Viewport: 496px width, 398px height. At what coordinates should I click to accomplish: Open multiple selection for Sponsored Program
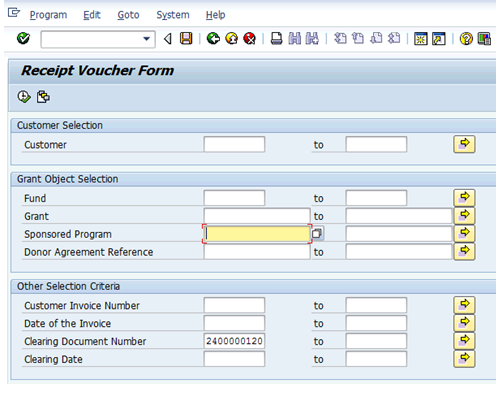pyautogui.click(x=464, y=234)
